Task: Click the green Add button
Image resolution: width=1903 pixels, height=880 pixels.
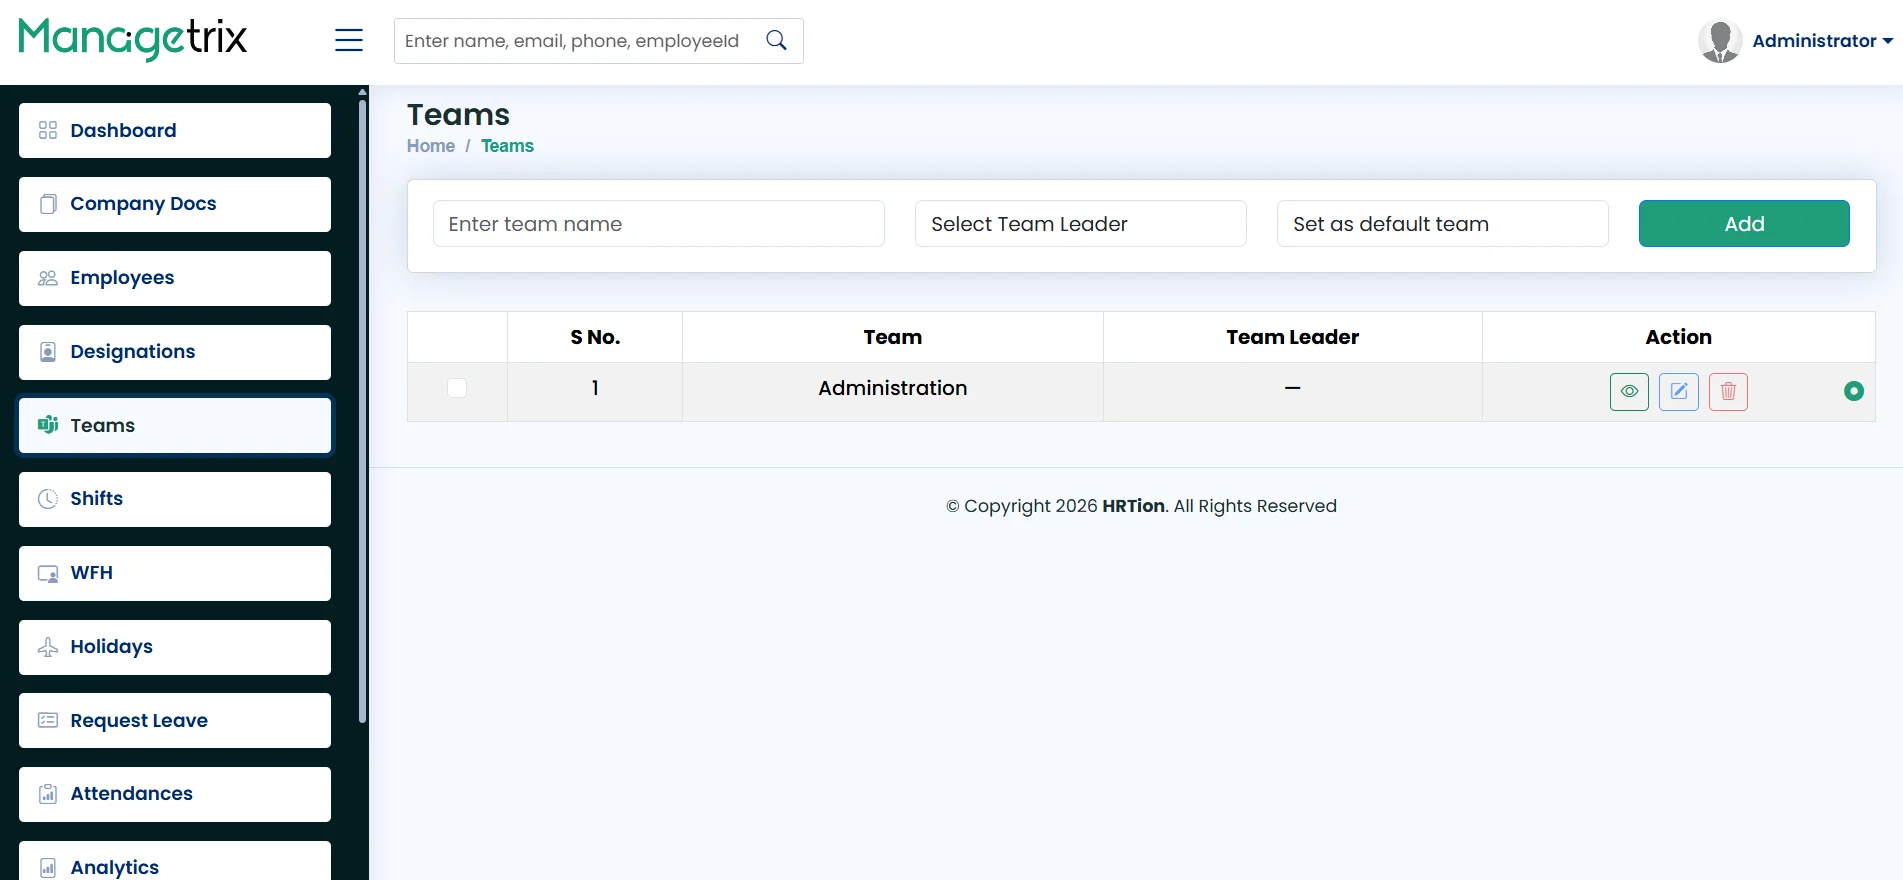Action: (1744, 224)
